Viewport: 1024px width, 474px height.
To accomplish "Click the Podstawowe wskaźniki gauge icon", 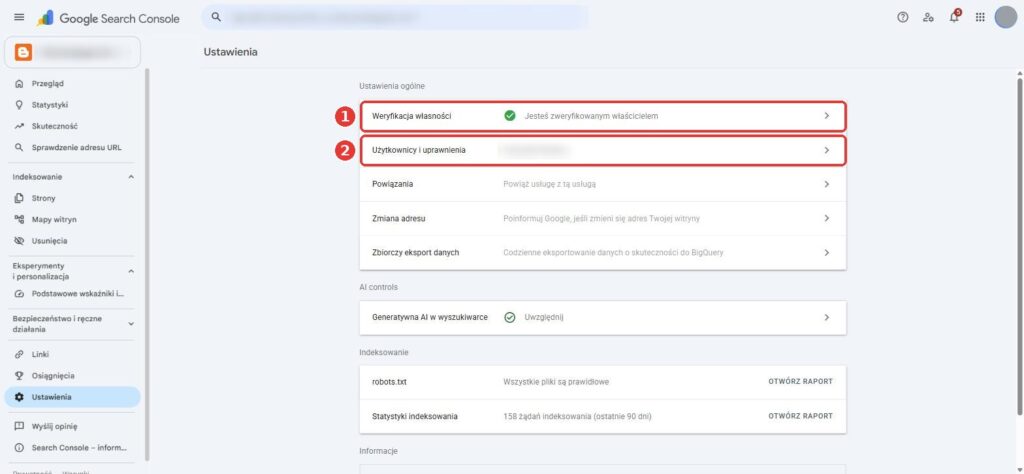I will coord(19,294).
